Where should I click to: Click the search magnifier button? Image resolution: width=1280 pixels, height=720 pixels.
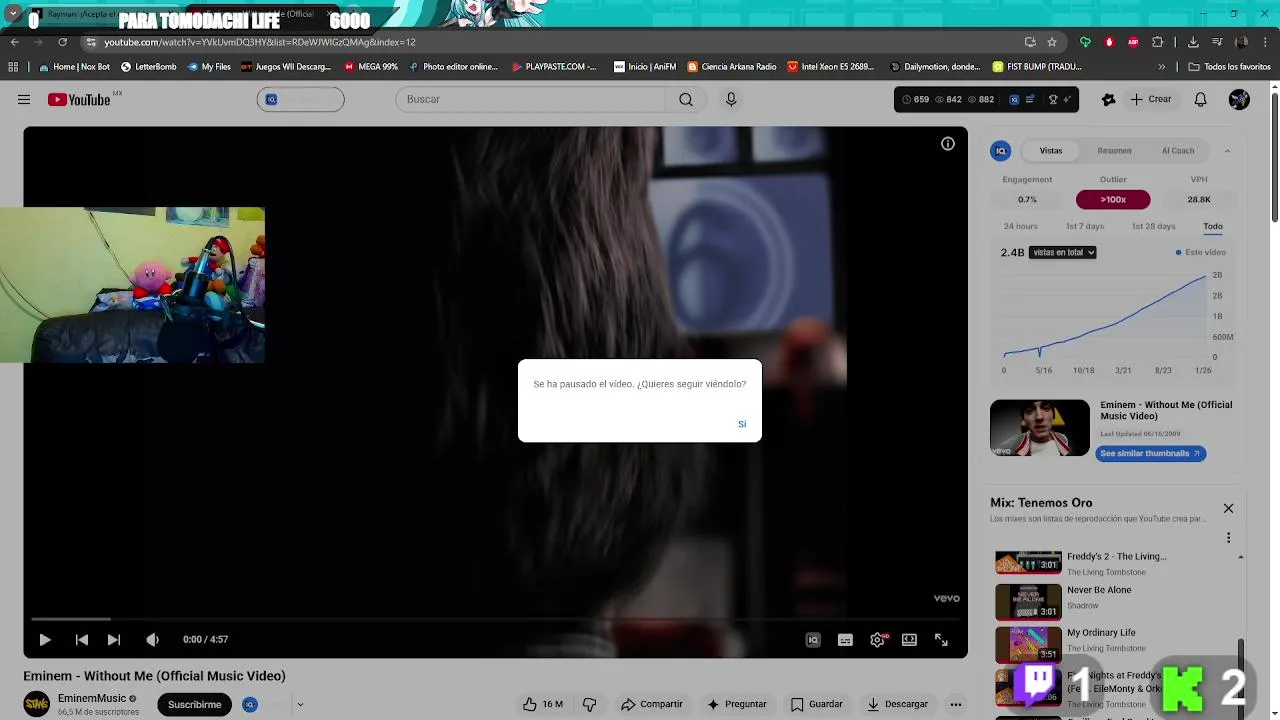point(686,99)
